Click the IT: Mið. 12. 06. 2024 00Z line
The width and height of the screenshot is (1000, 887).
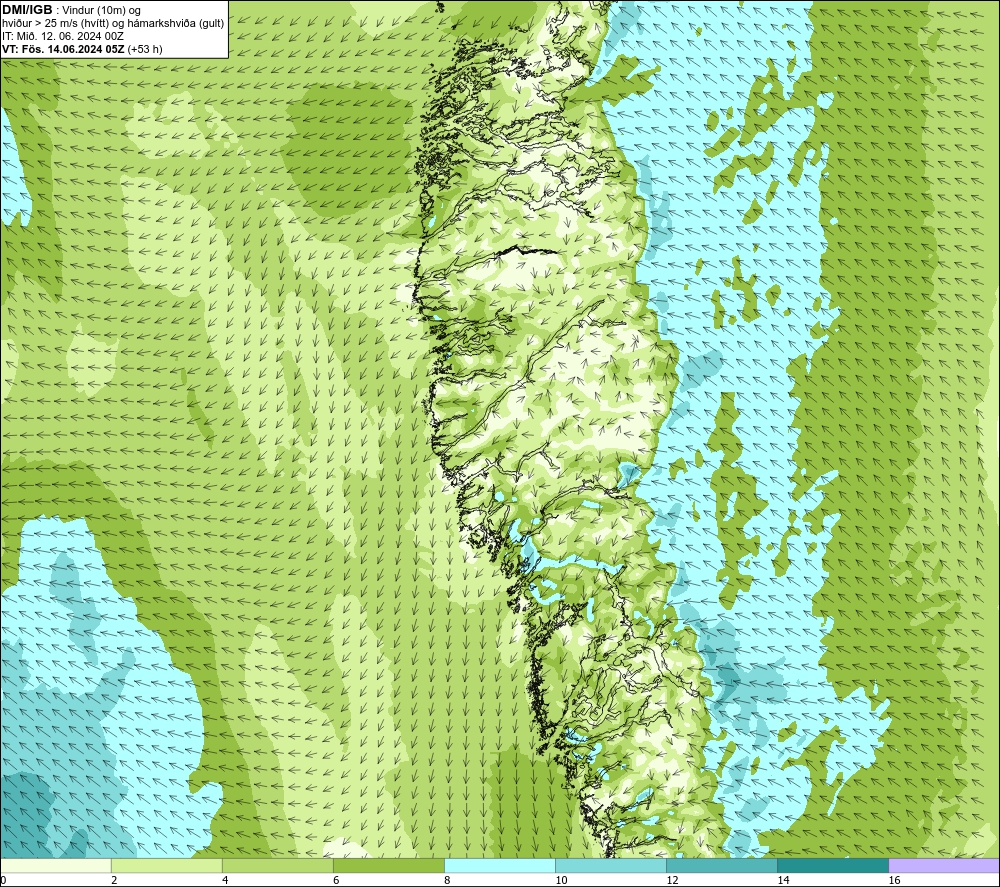tap(62, 36)
